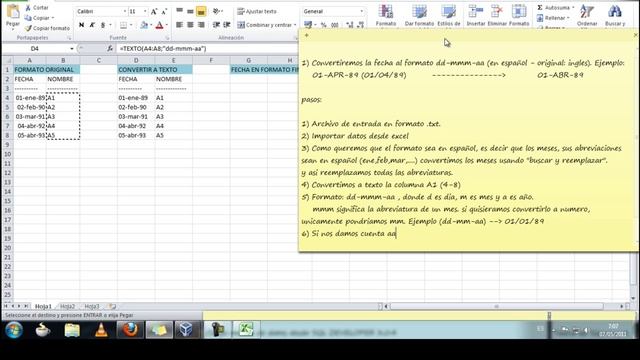Screen dimensions: 640x360
Task: Click the Pegar paste icon
Action: pos(13,12)
